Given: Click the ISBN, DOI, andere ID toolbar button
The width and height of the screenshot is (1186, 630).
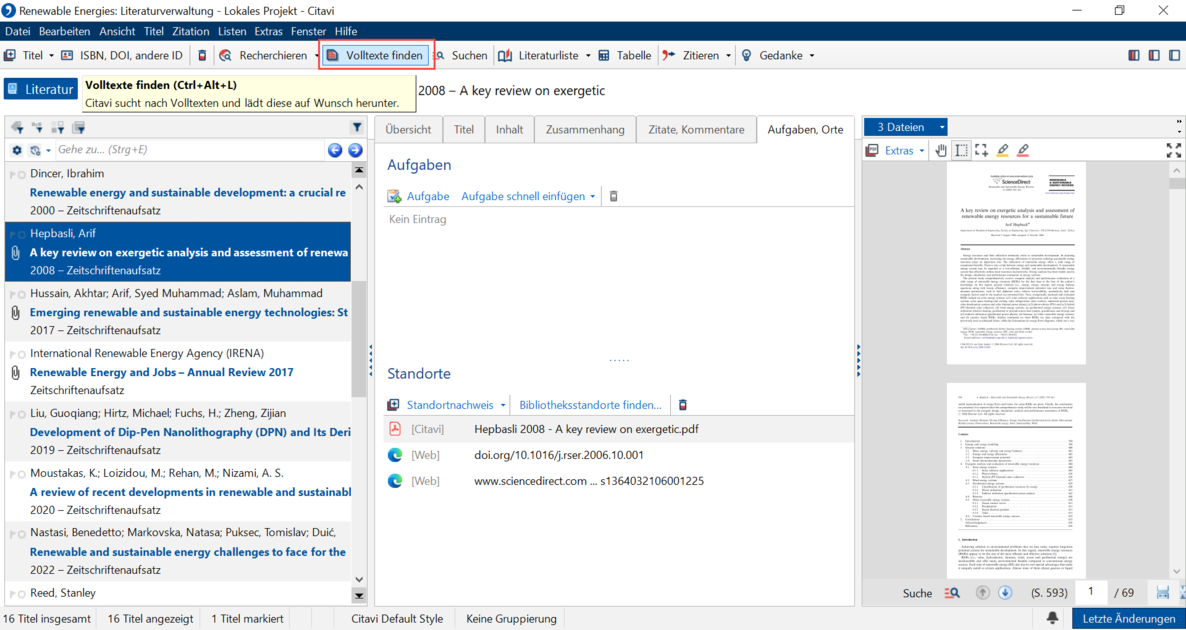Looking at the screenshot, I should [x=122, y=55].
